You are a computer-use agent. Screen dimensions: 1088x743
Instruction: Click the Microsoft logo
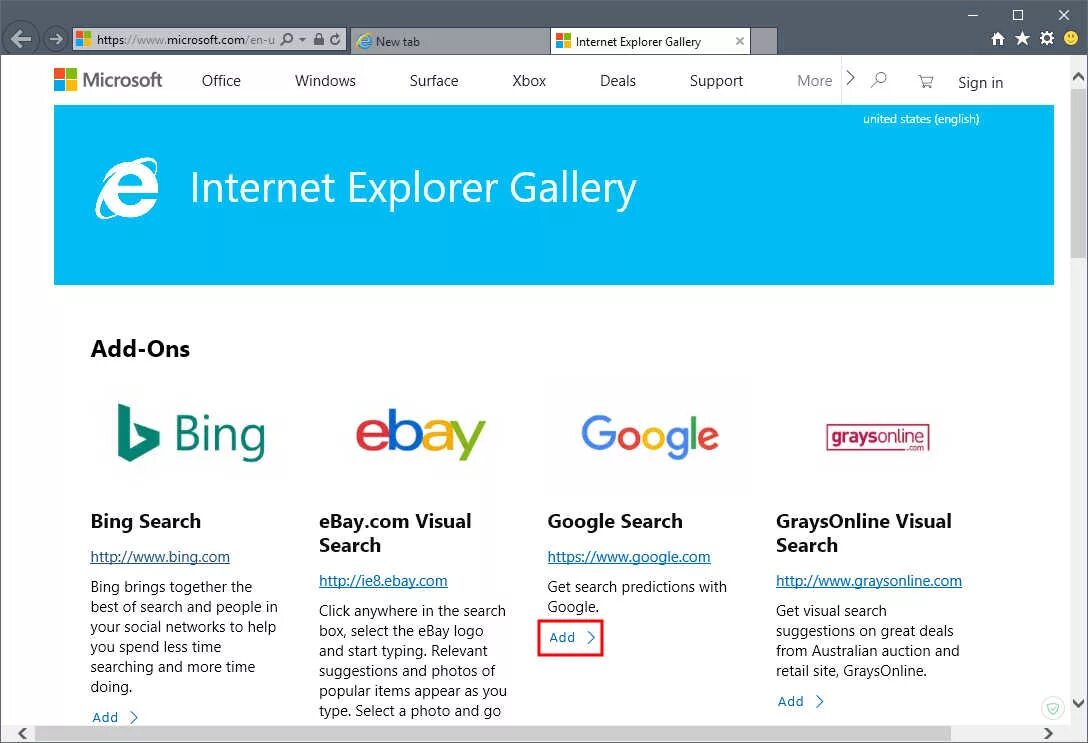pyautogui.click(x=108, y=80)
